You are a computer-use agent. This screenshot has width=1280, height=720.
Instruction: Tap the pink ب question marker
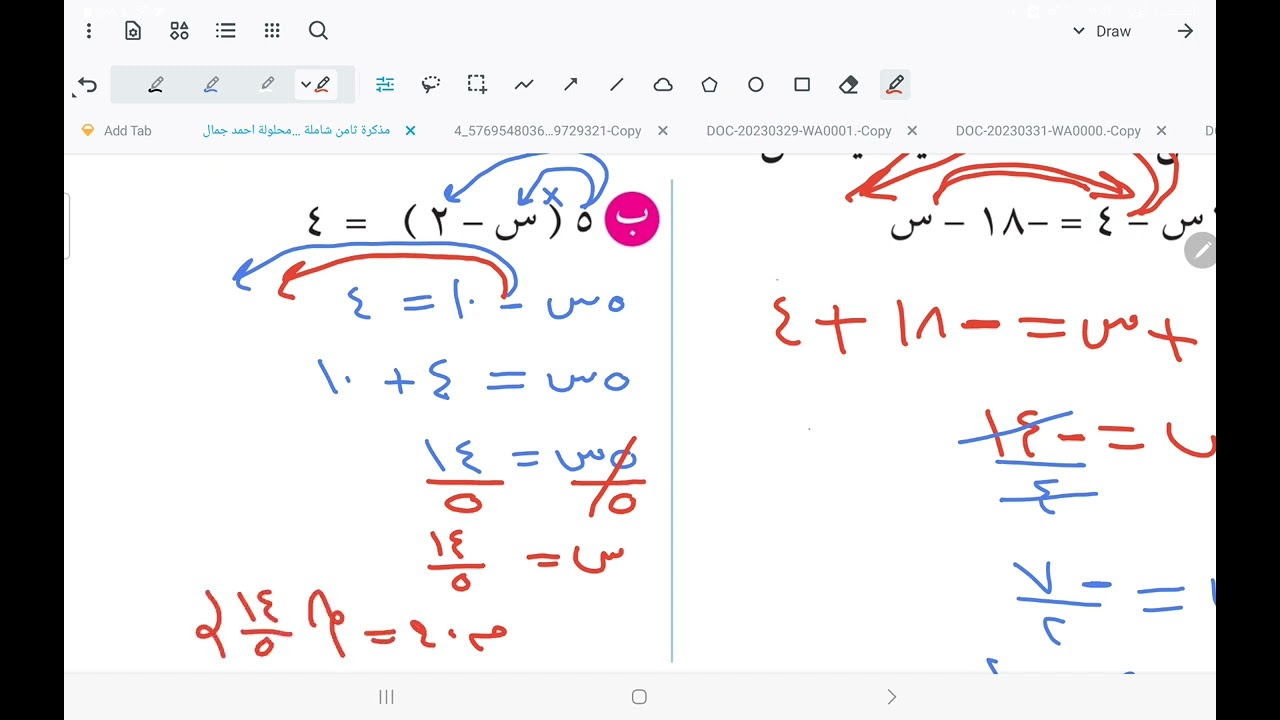[x=632, y=219]
